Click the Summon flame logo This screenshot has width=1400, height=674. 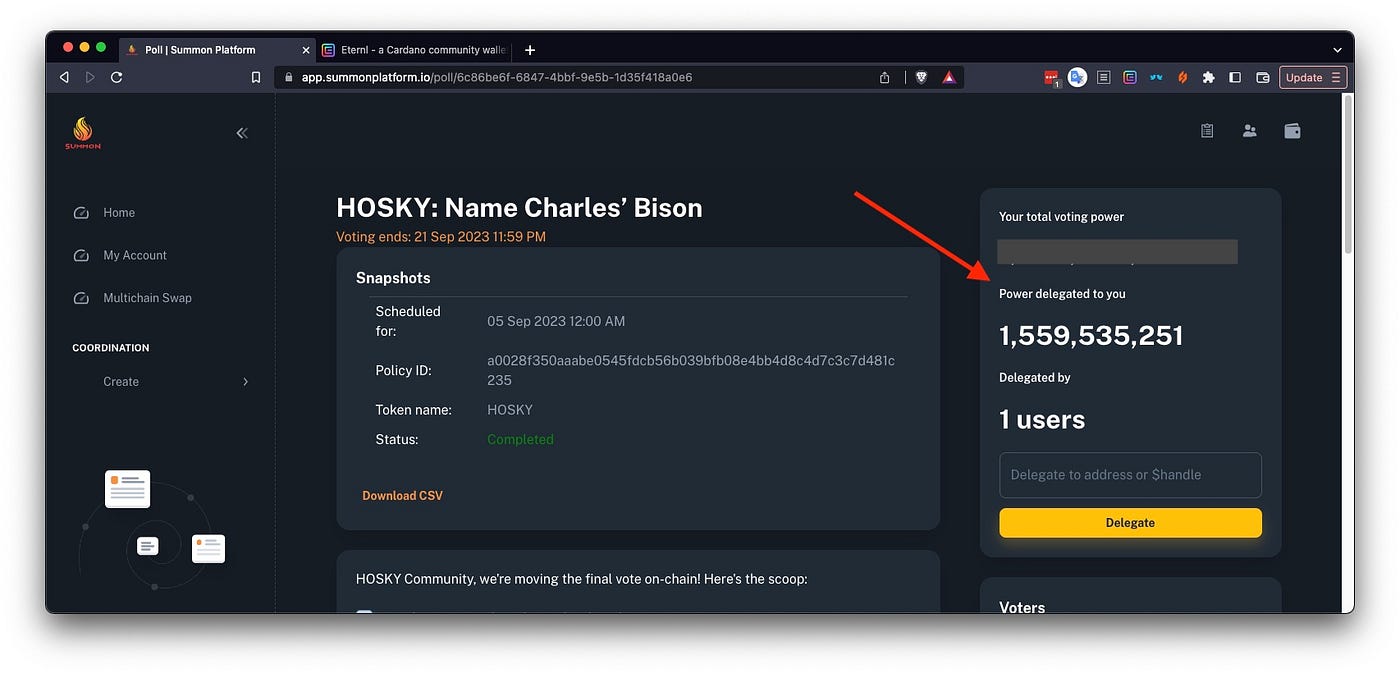(x=83, y=133)
